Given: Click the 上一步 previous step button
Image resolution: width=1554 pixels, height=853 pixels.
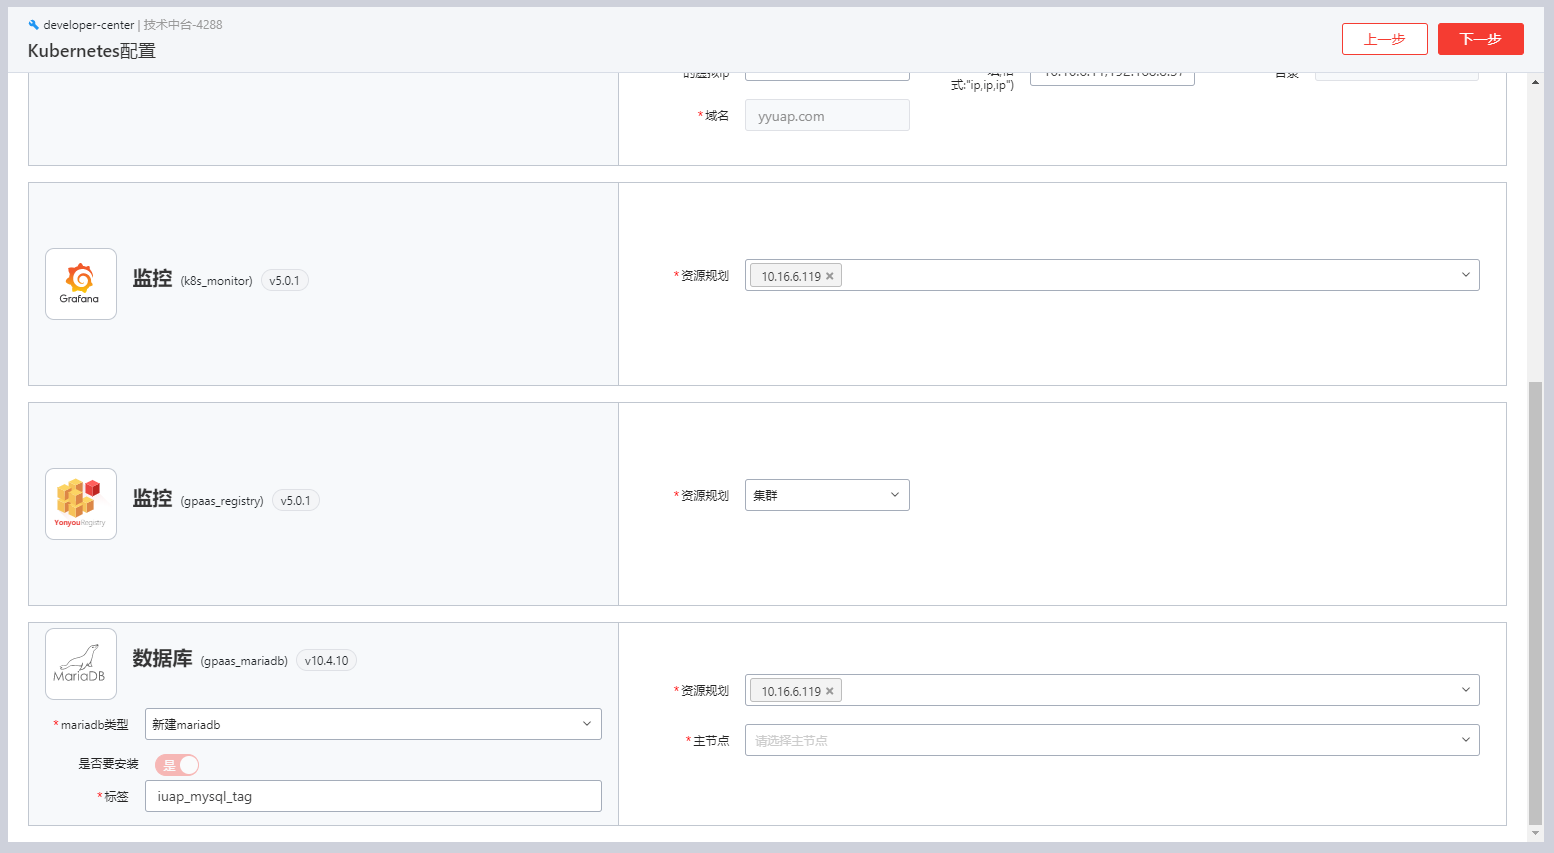Looking at the screenshot, I should pyautogui.click(x=1384, y=39).
